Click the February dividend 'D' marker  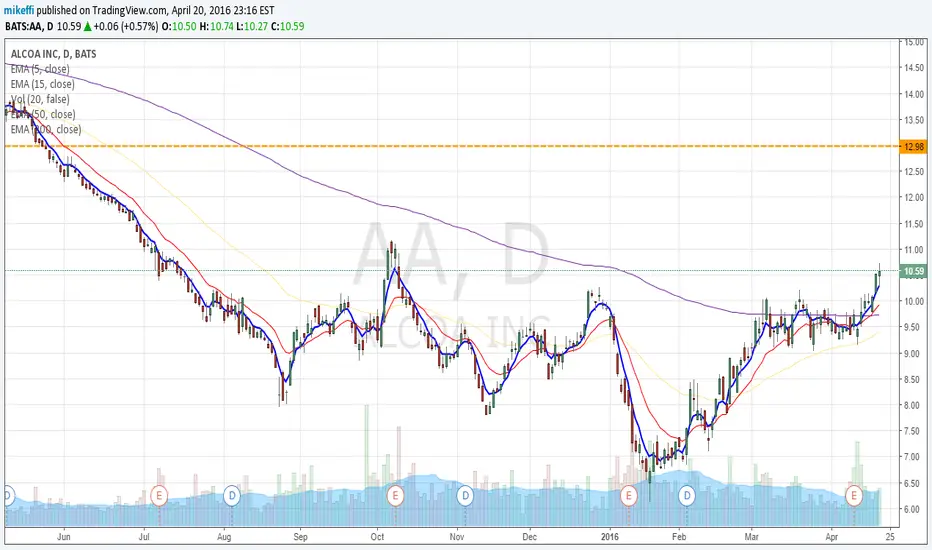coord(687,495)
